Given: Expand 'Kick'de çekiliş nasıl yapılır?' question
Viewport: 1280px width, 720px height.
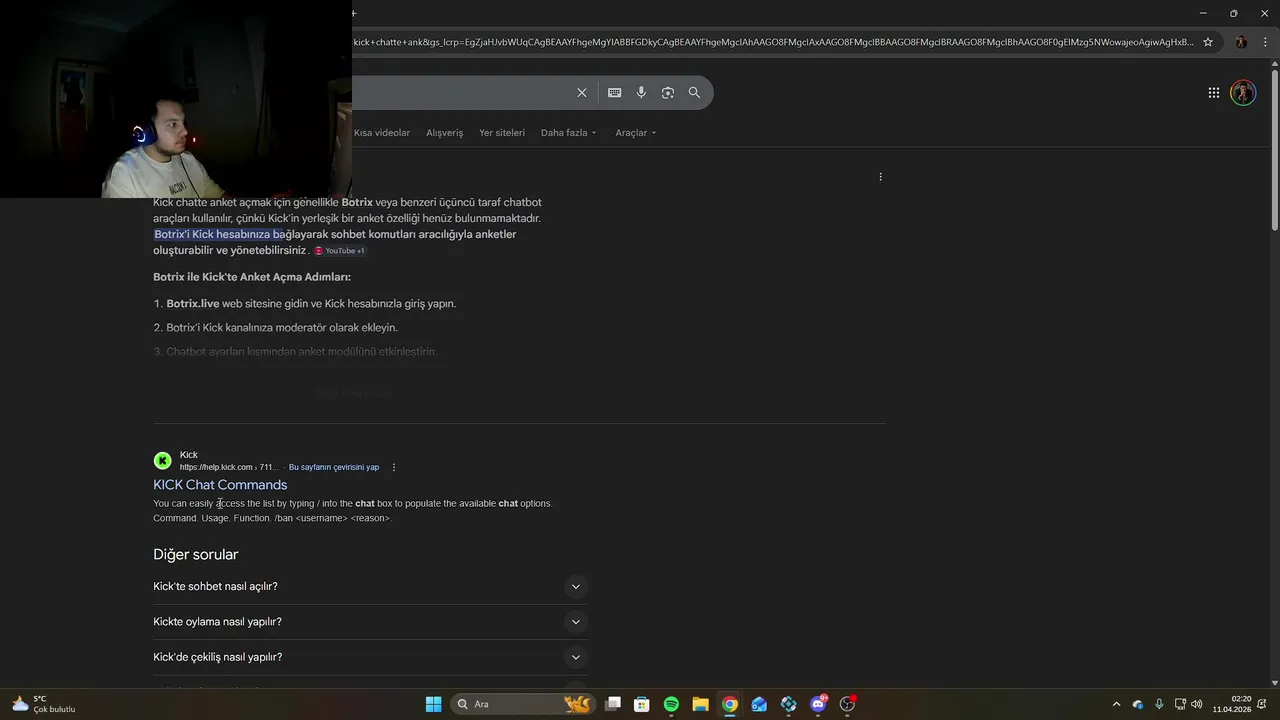Looking at the screenshot, I should [x=369, y=657].
